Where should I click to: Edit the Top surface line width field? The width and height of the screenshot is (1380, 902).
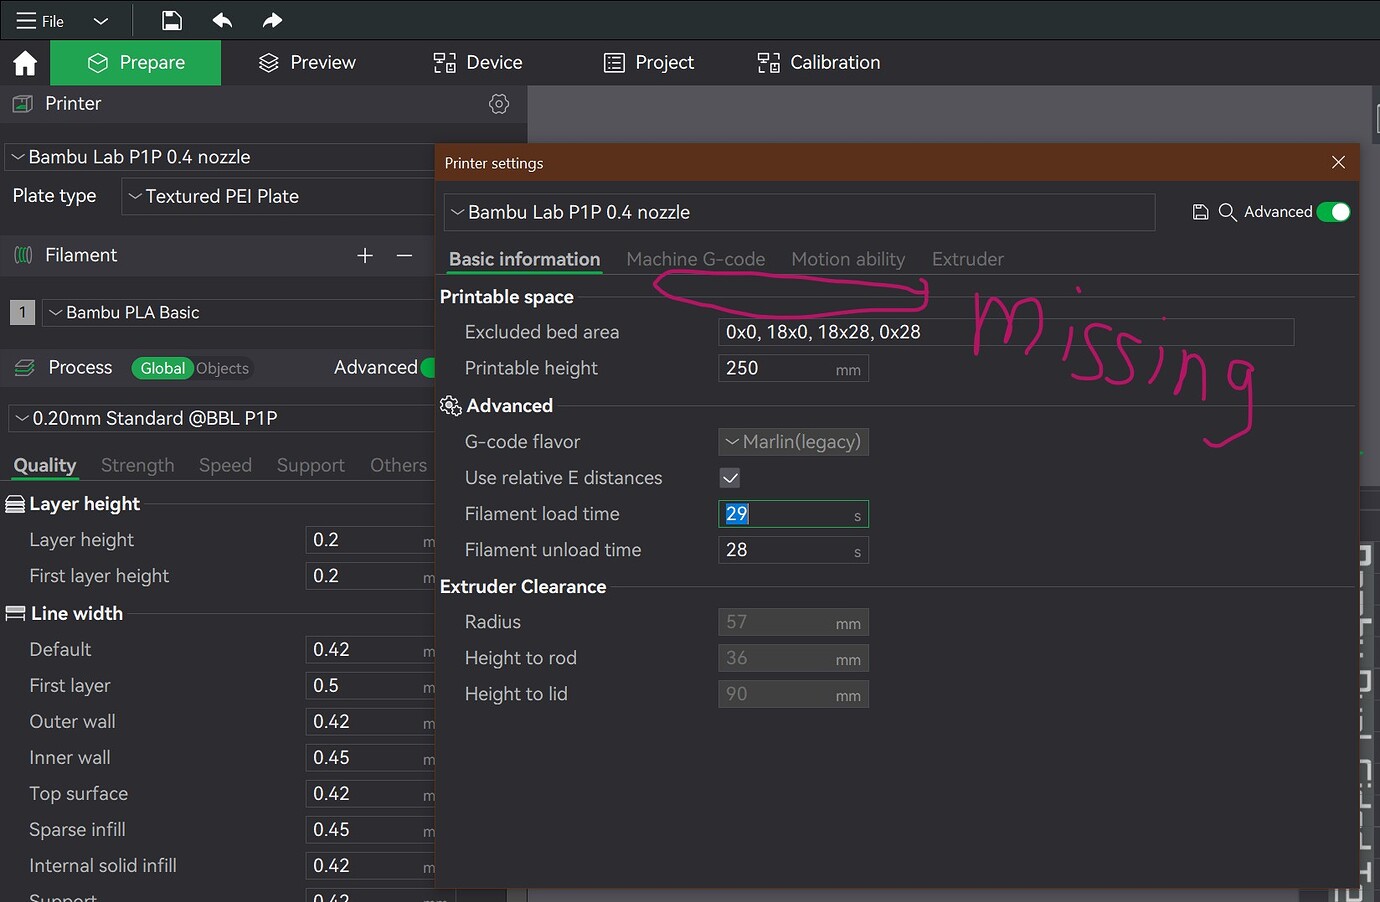(370, 794)
